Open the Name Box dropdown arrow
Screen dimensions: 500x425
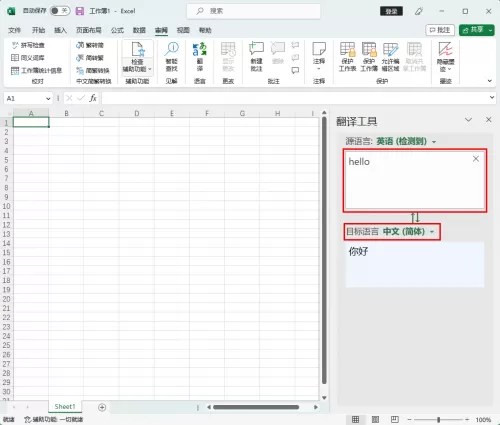(x=48, y=99)
